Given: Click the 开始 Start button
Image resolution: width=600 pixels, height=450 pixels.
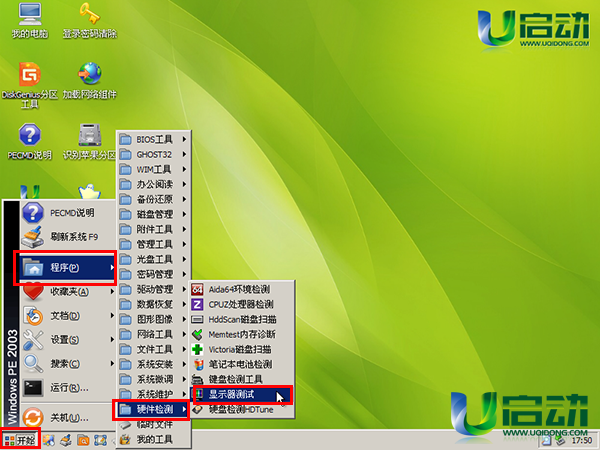Looking at the screenshot, I should click(20, 440).
